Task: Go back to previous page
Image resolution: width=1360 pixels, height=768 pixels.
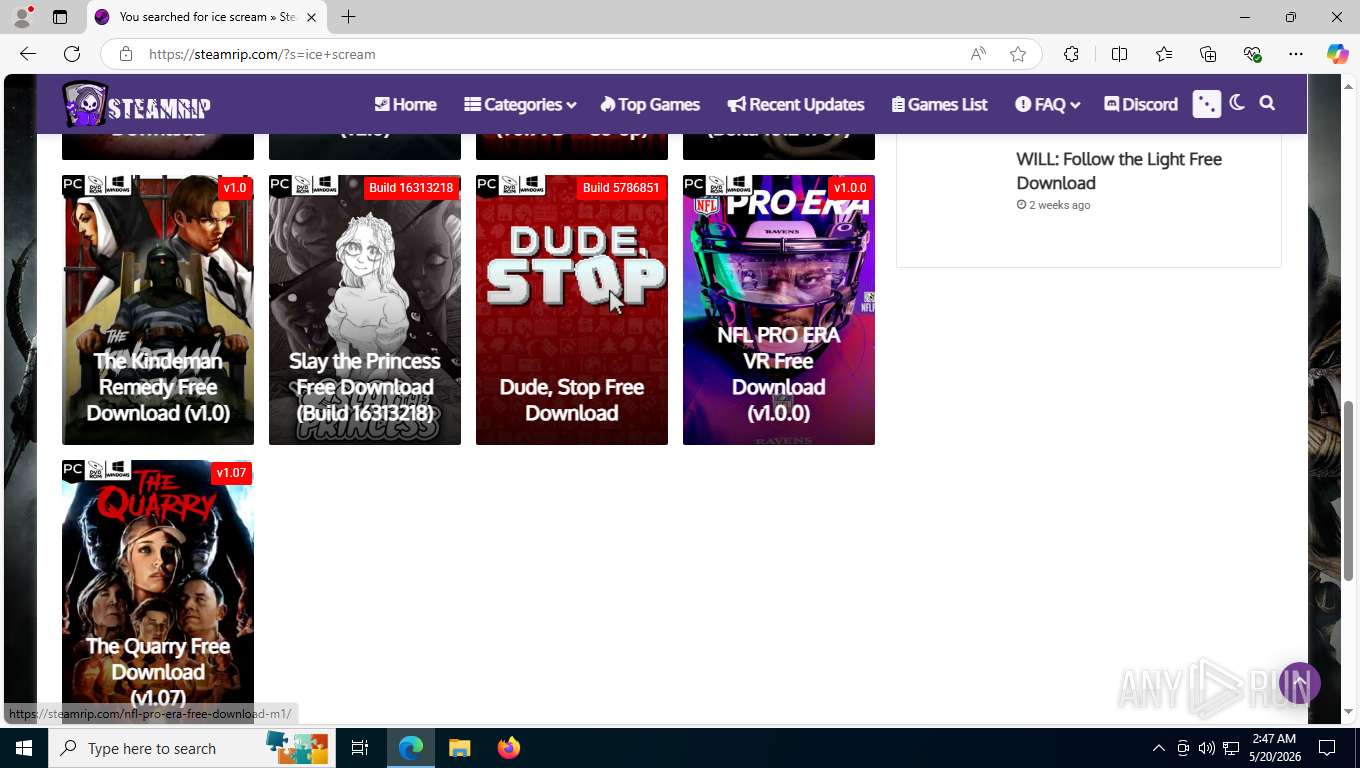Action: point(28,54)
